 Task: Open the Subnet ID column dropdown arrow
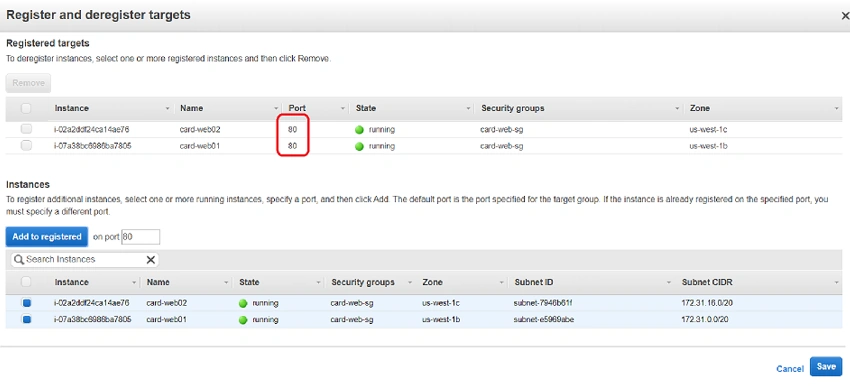click(668, 283)
